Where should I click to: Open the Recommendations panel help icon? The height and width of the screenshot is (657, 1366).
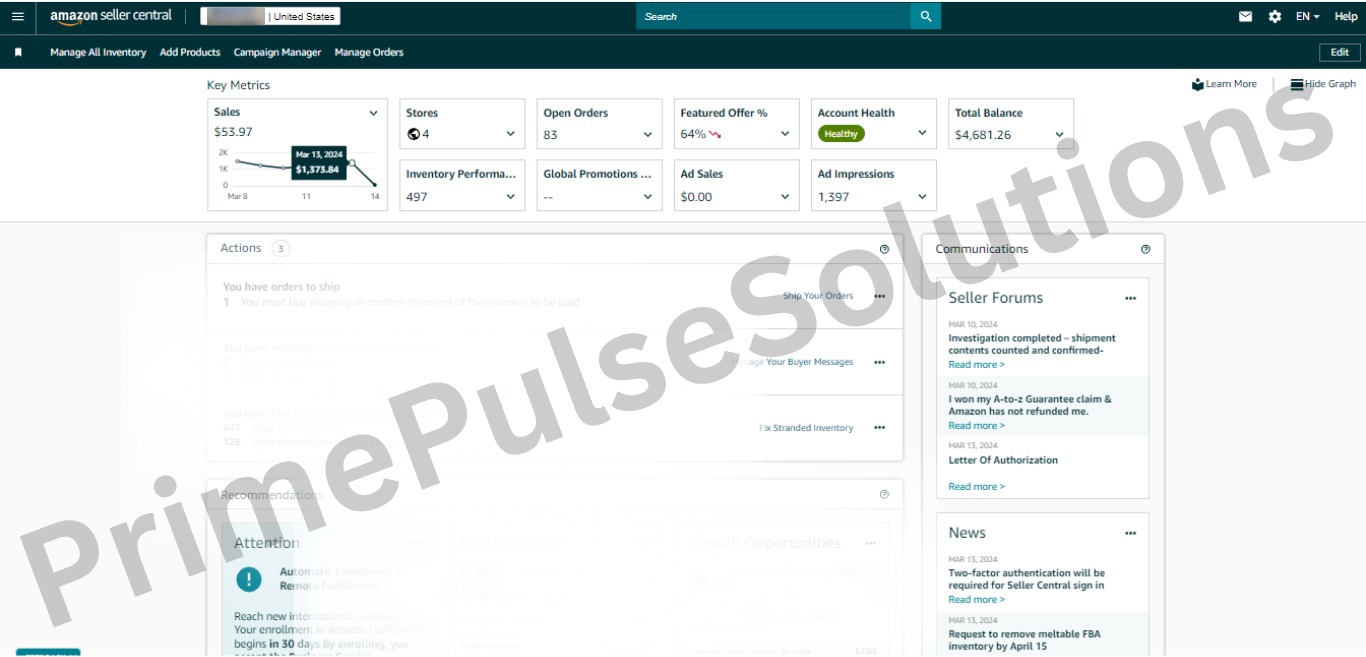point(884,494)
